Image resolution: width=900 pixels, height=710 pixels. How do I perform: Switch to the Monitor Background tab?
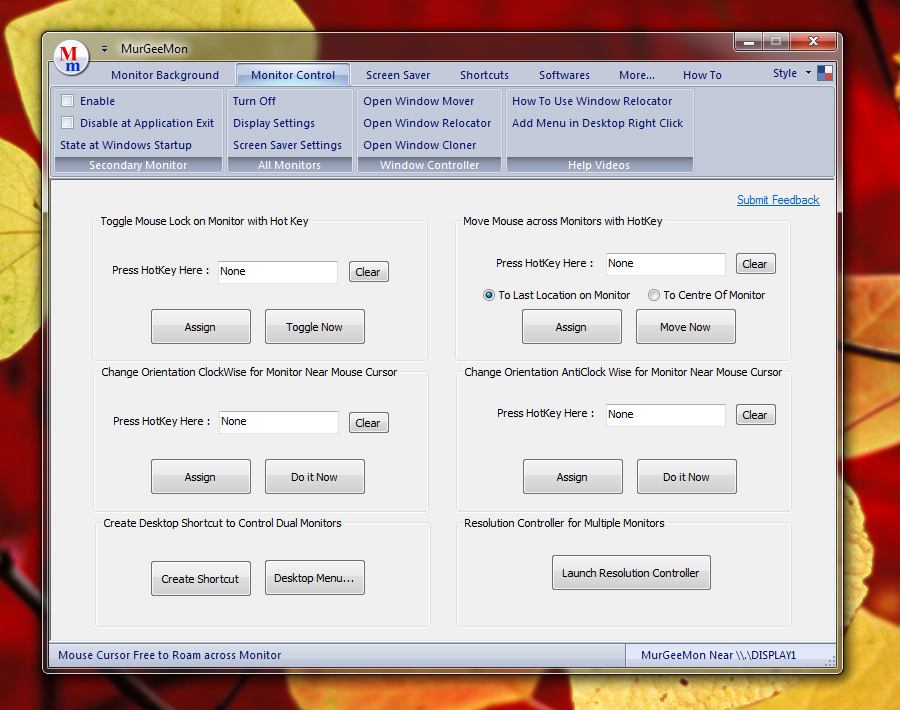click(165, 75)
